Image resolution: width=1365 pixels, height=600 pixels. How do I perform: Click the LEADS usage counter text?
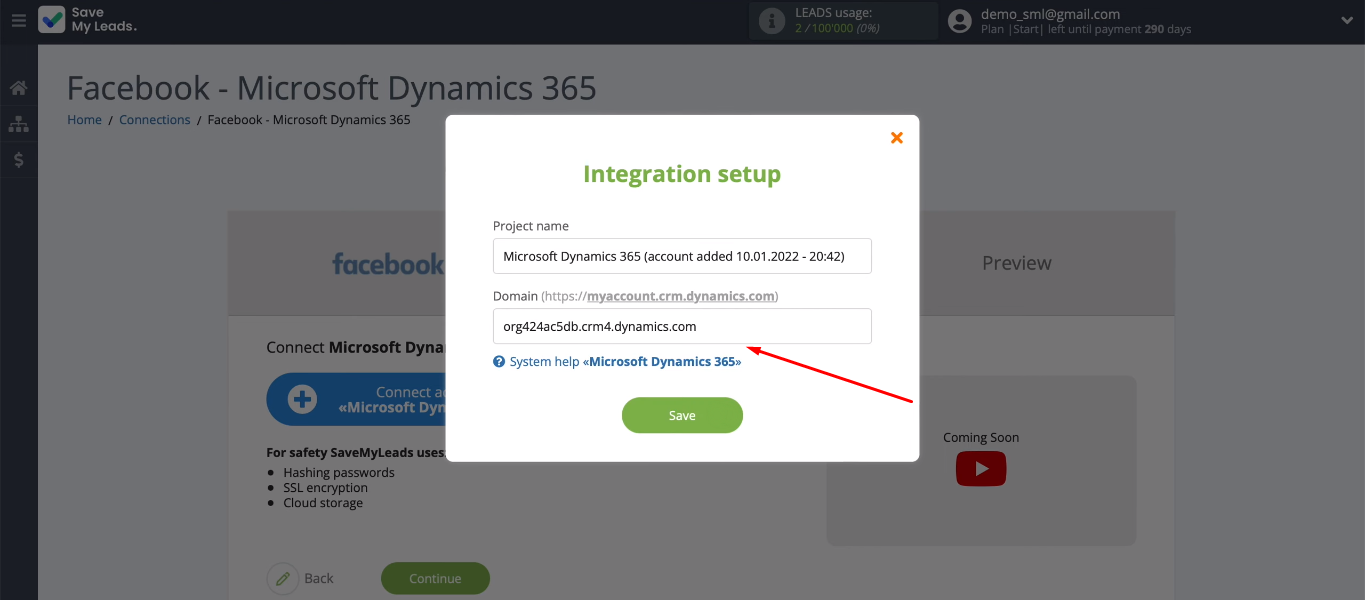click(835, 28)
